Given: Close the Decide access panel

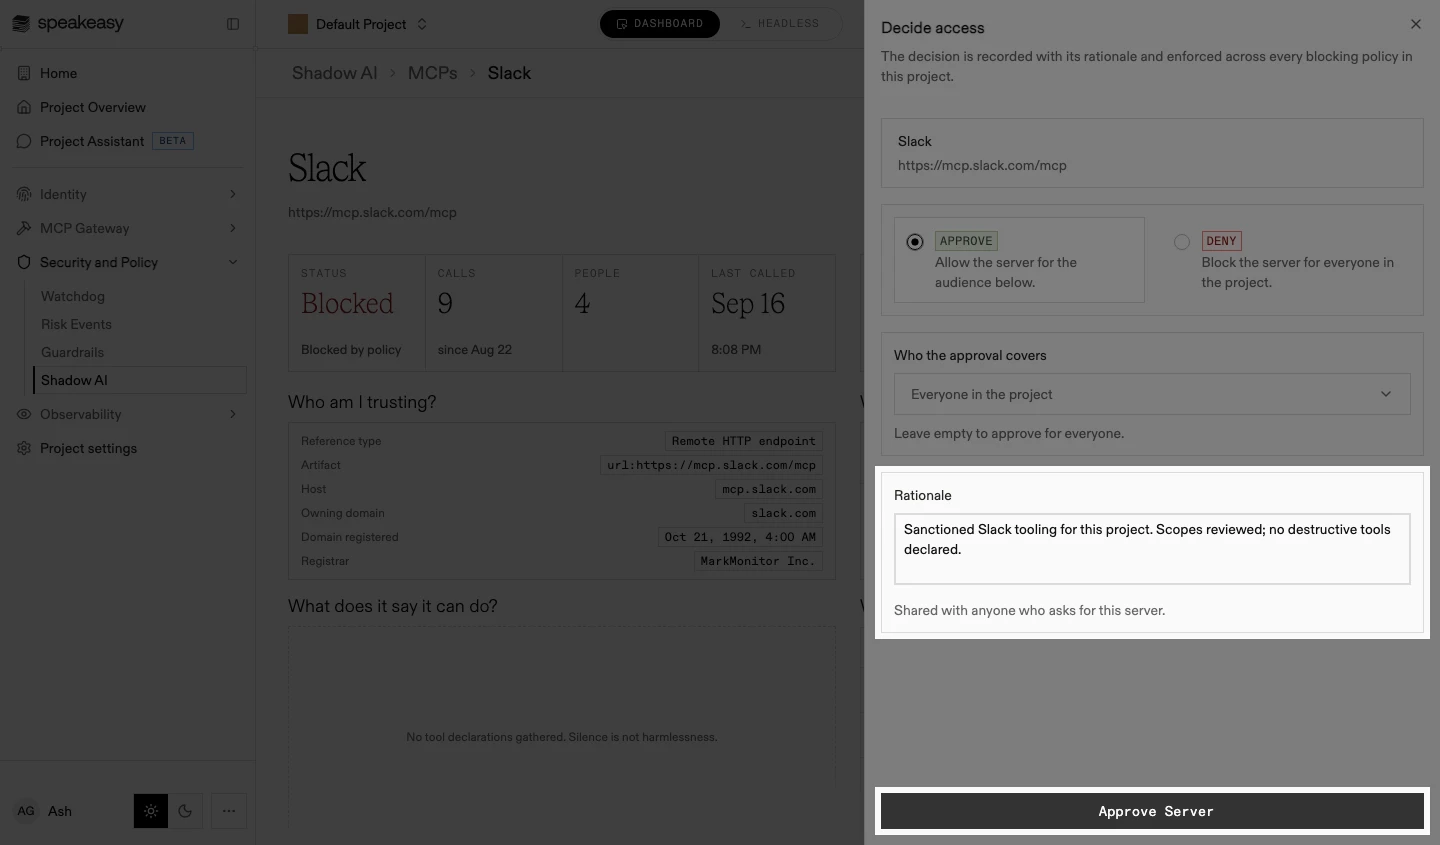Looking at the screenshot, I should click(x=1415, y=24).
